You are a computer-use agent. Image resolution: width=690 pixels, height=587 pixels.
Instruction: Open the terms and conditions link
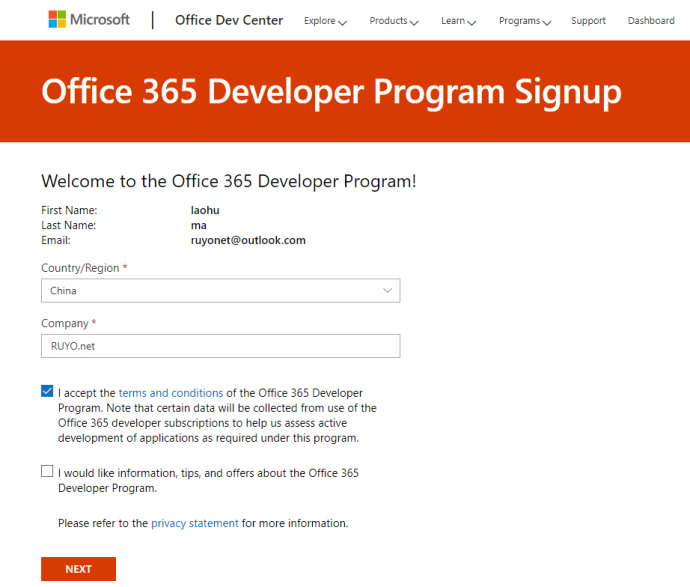(x=170, y=393)
